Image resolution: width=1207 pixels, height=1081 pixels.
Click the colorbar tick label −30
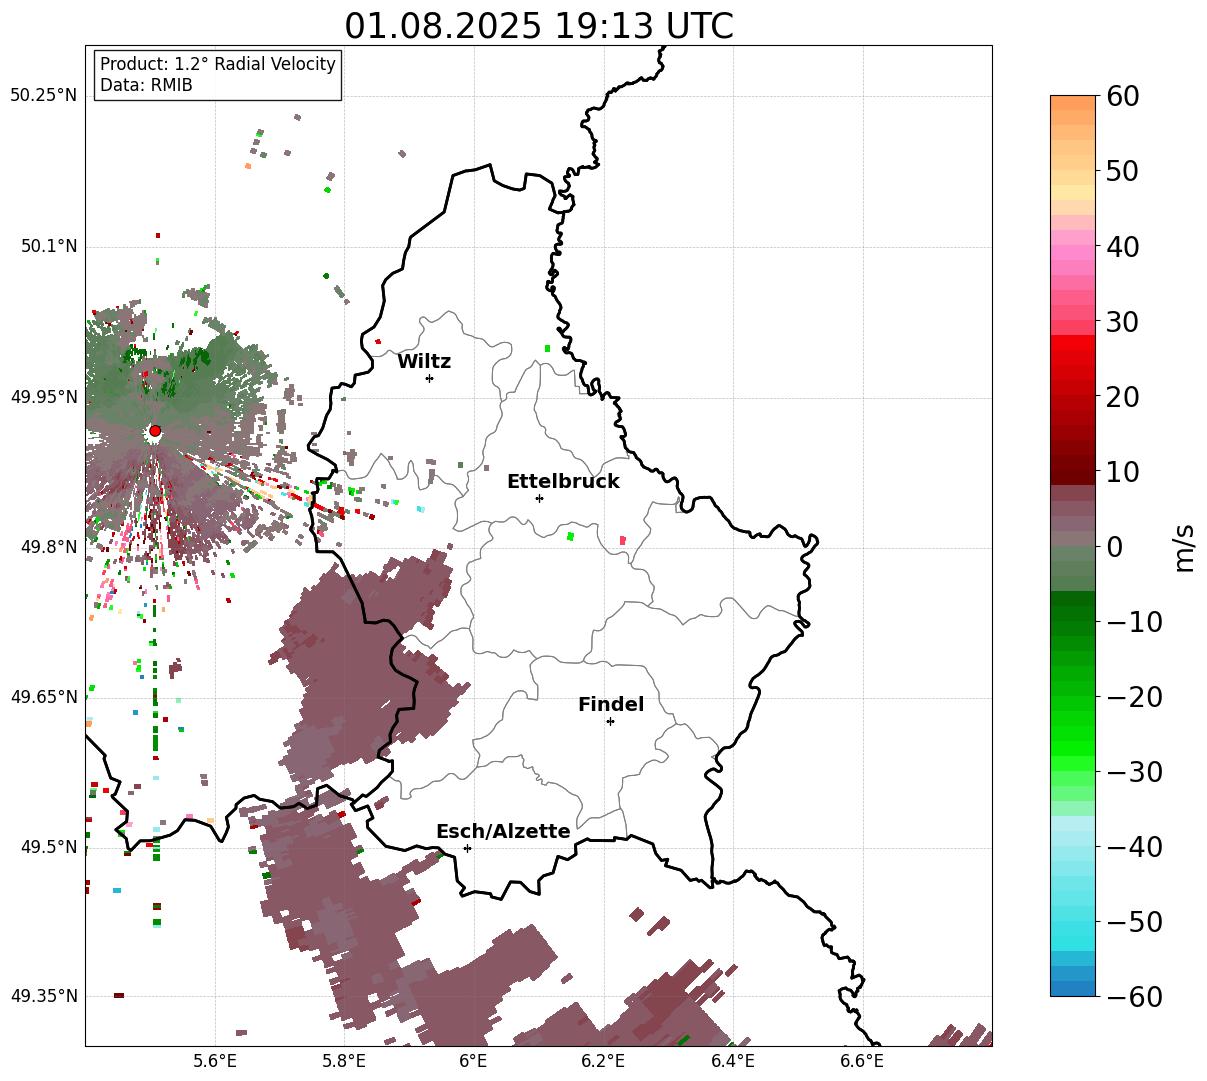click(x=1134, y=772)
